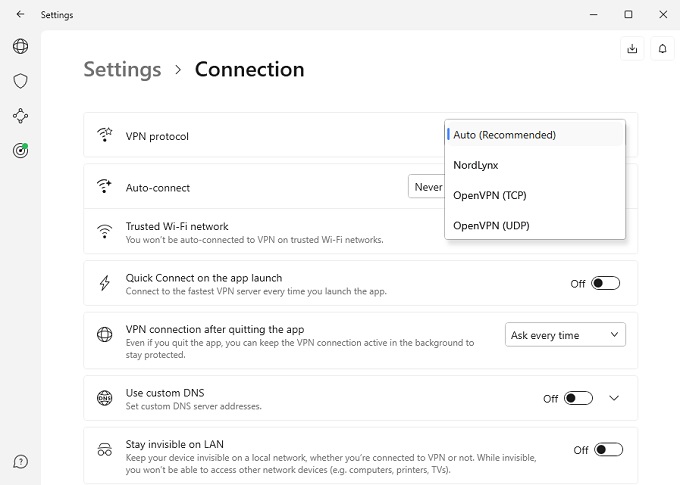Enable the Use custom DNS switch
The width and height of the screenshot is (680, 485).
pyautogui.click(x=578, y=398)
